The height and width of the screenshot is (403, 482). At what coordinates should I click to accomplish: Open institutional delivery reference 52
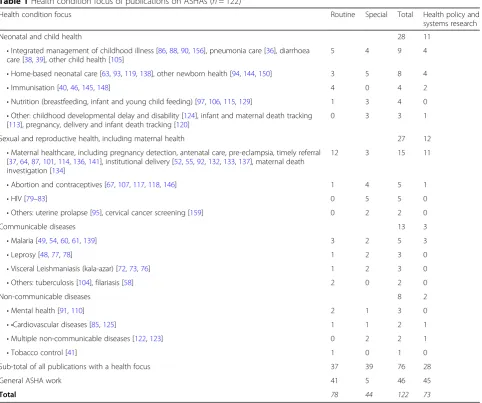point(178,162)
